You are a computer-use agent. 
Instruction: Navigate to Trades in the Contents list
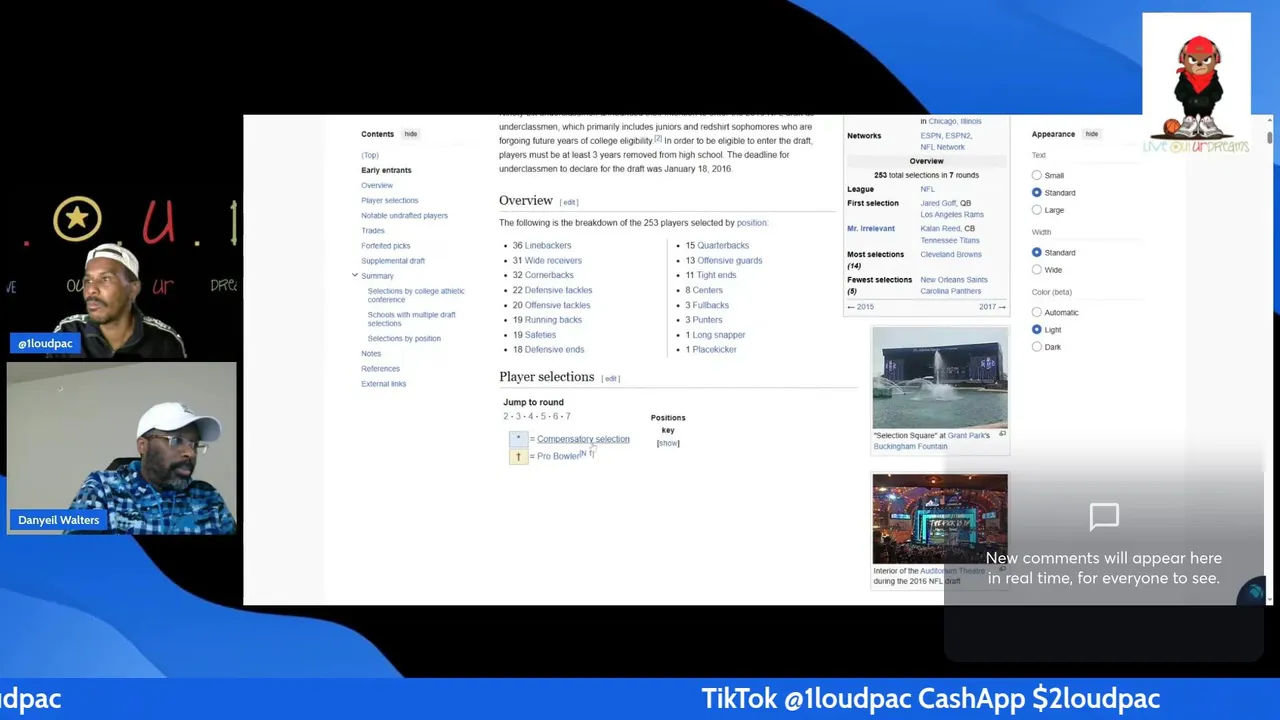point(373,230)
